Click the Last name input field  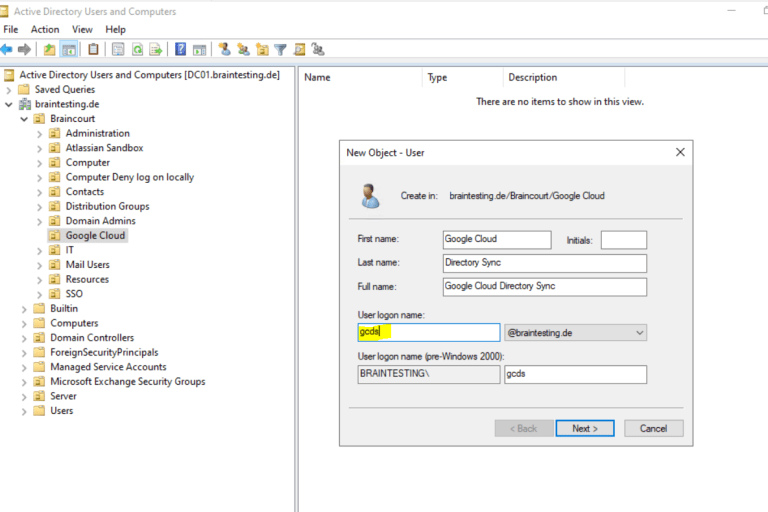545,263
